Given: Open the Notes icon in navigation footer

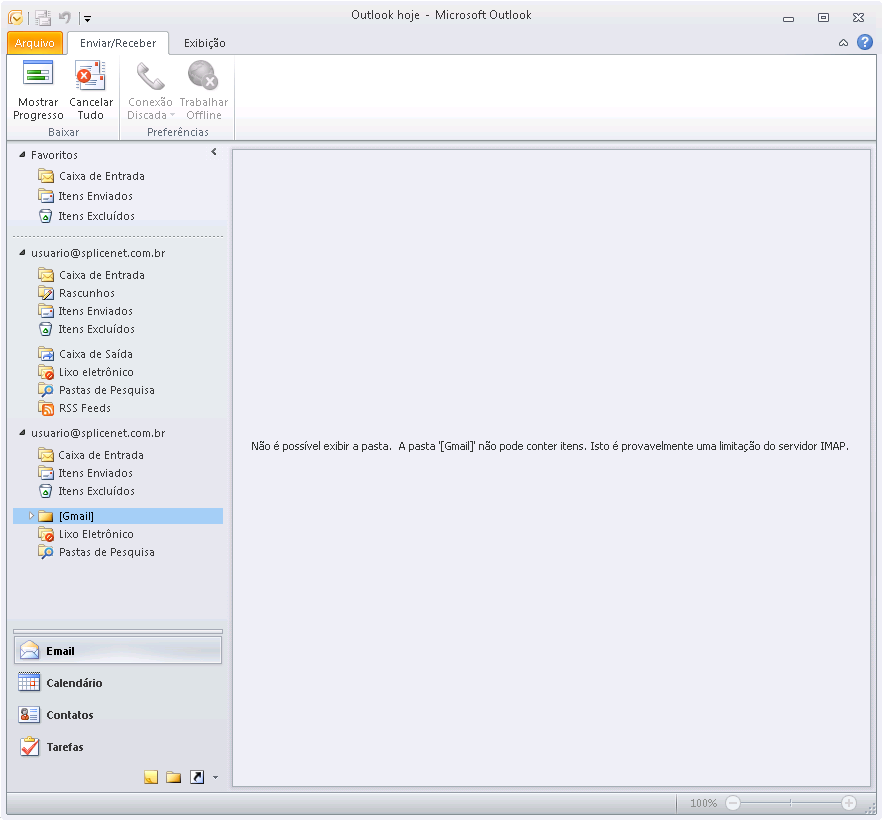Looking at the screenshot, I should click(151, 777).
